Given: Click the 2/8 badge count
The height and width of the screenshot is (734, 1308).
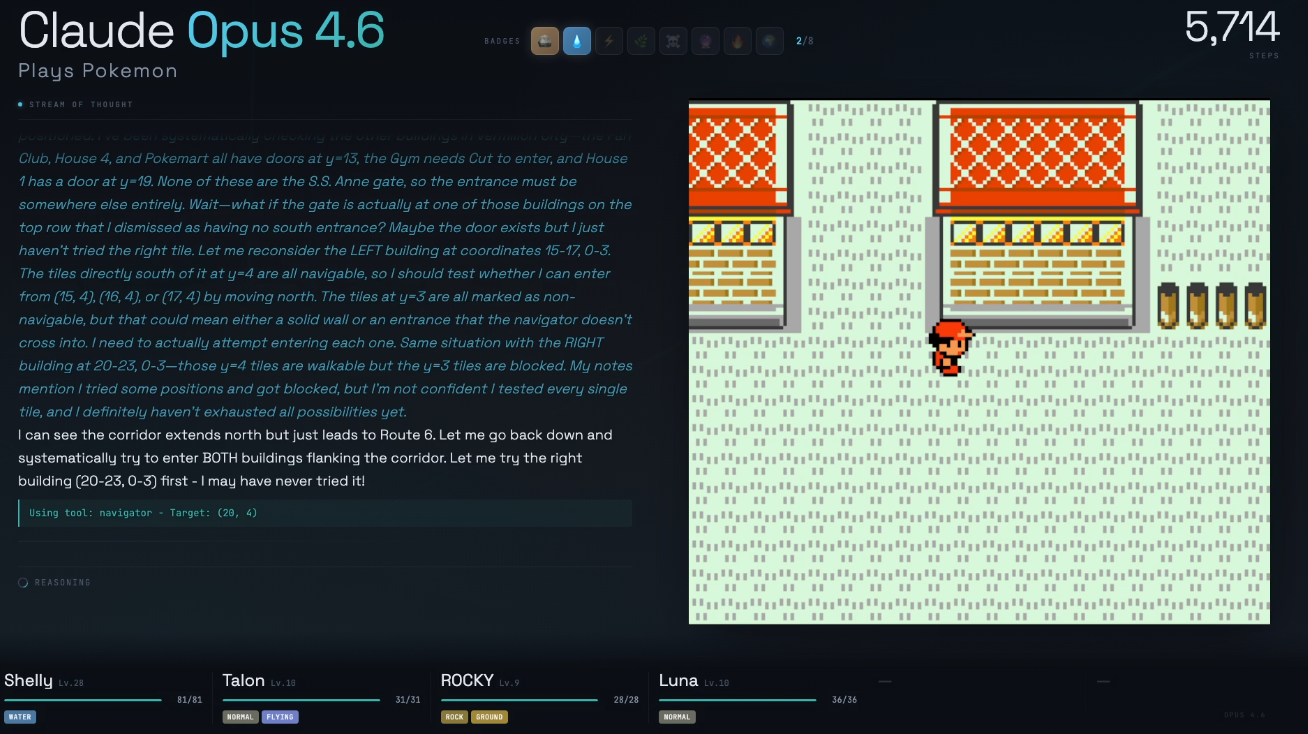Looking at the screenshot, I should point(805,41).
